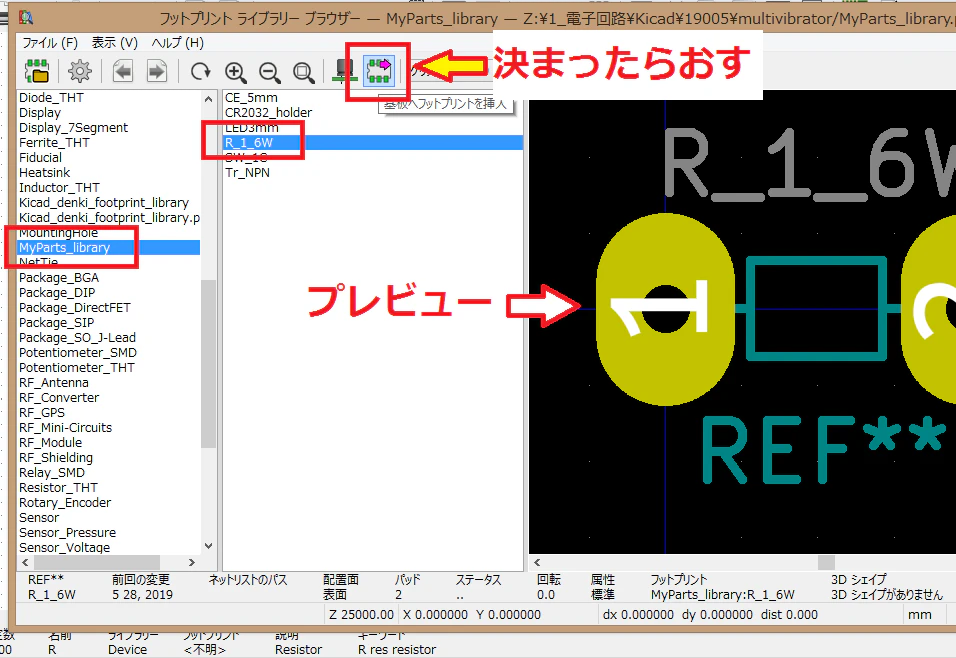Select Display library in list

point(40,113)
